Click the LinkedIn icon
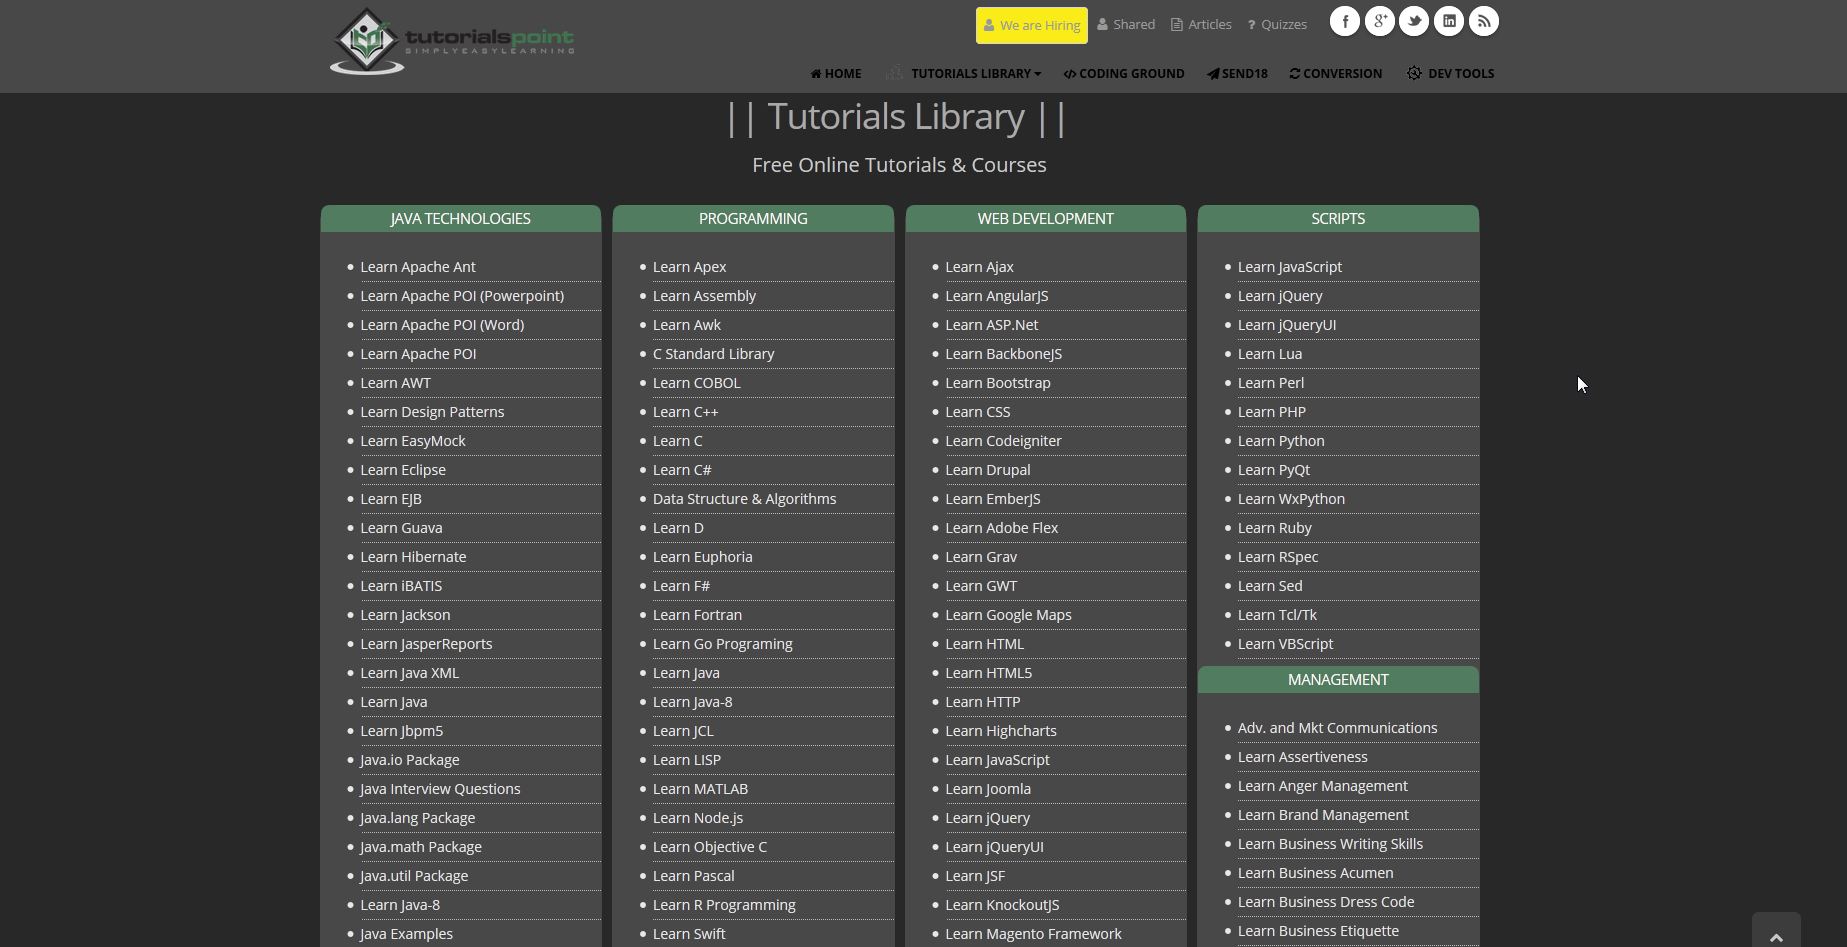Viewport: 1847px width, 947px height. [1448, 20]
